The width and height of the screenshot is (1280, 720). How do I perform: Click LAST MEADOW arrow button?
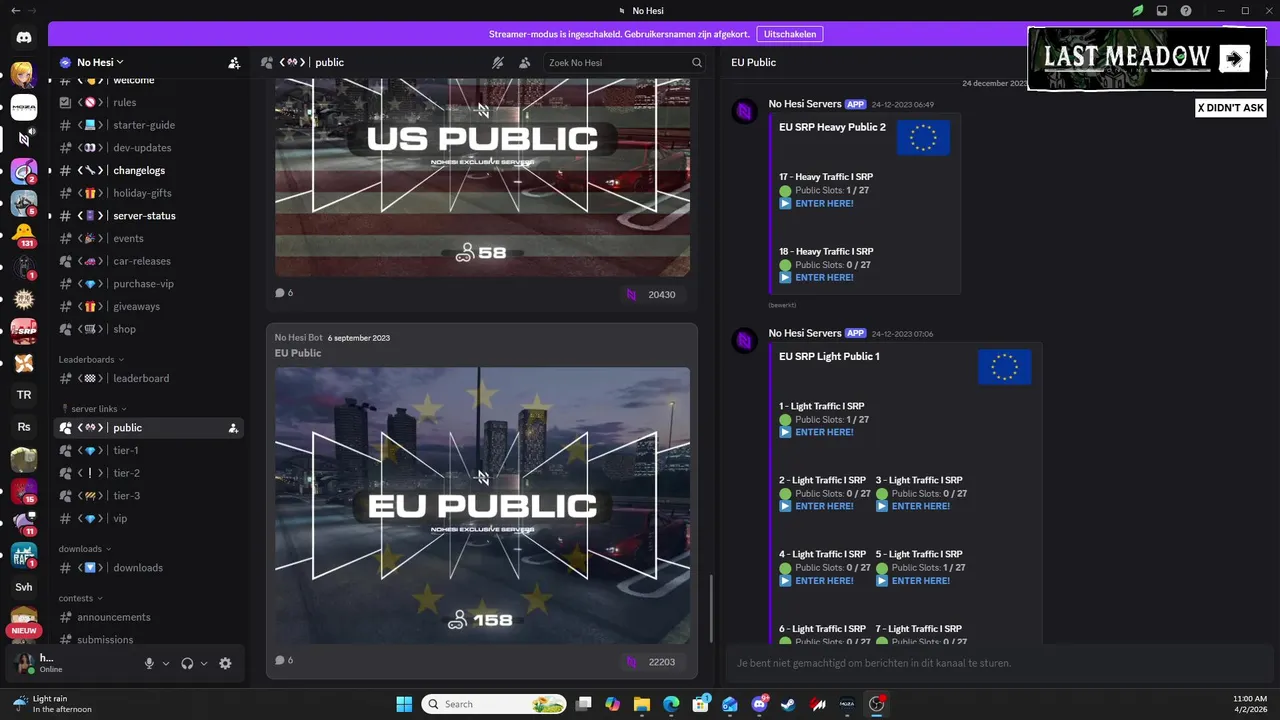coord(1234,59)
